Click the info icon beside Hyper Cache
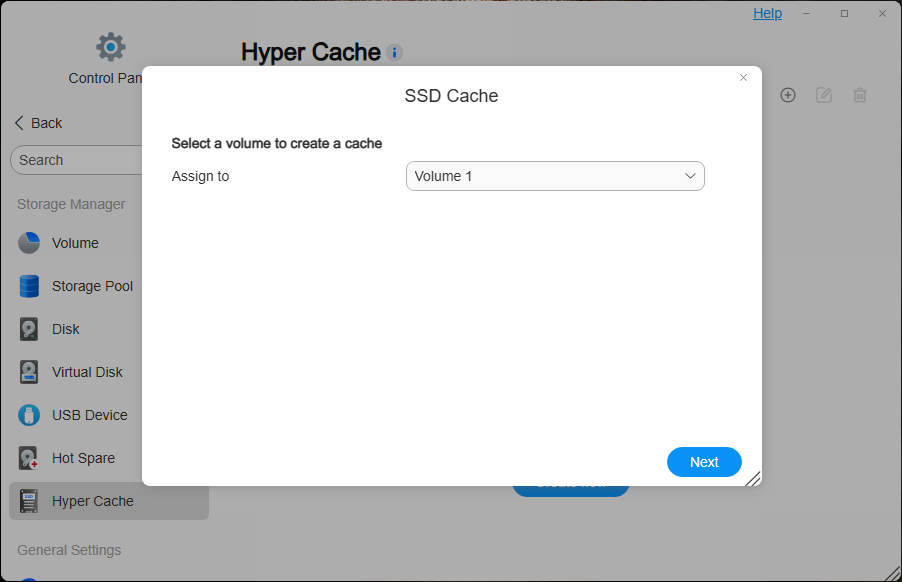Screen dimensions: 902x582 coord(395,53)
